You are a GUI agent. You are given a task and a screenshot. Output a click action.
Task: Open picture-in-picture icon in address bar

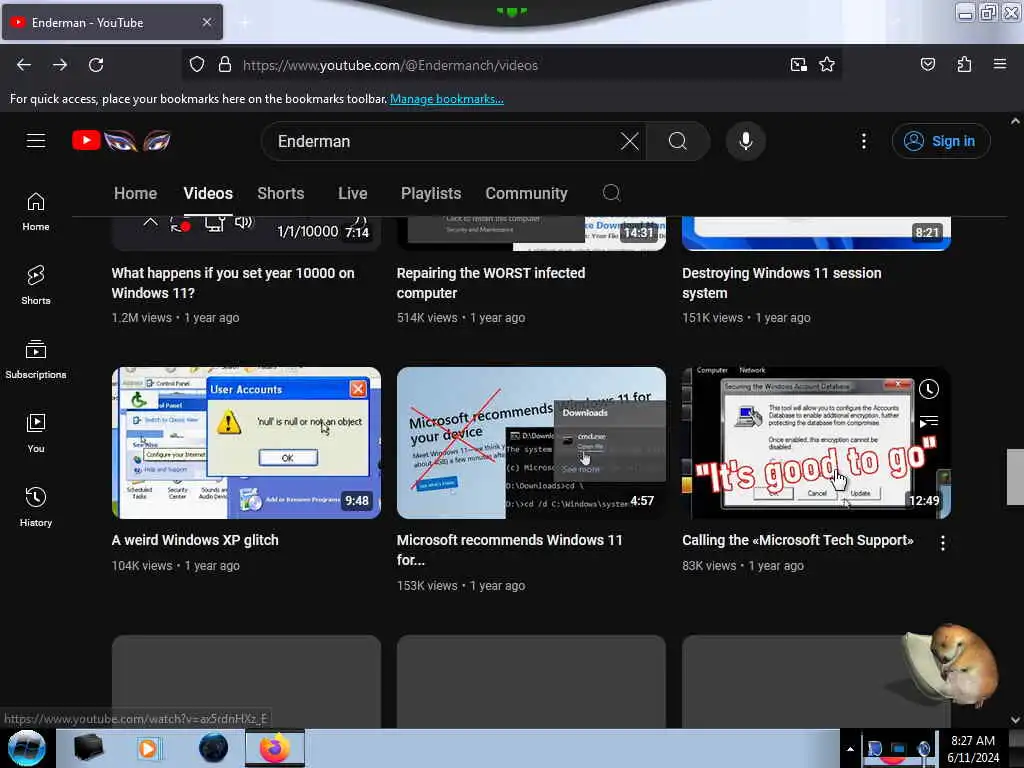pyautogui.click(x=798, y=65)
